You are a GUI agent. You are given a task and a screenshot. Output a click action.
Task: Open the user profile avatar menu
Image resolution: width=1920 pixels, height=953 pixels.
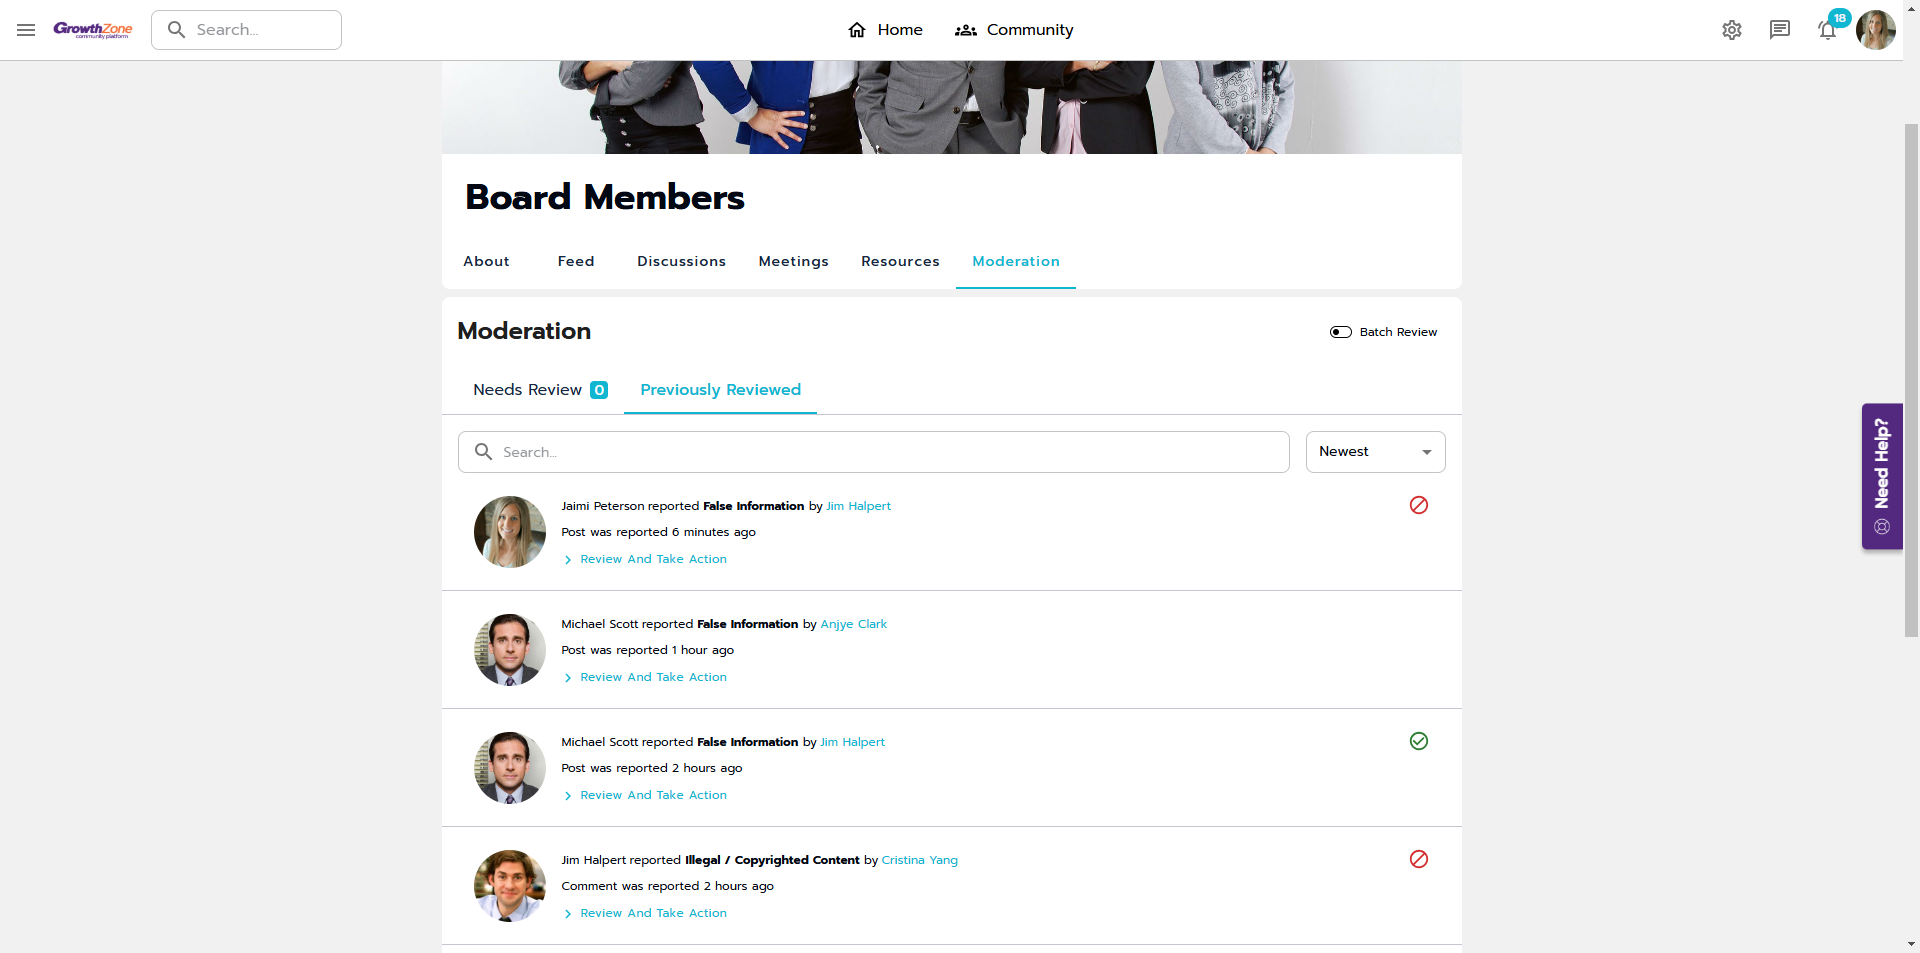coord(1875,30)
